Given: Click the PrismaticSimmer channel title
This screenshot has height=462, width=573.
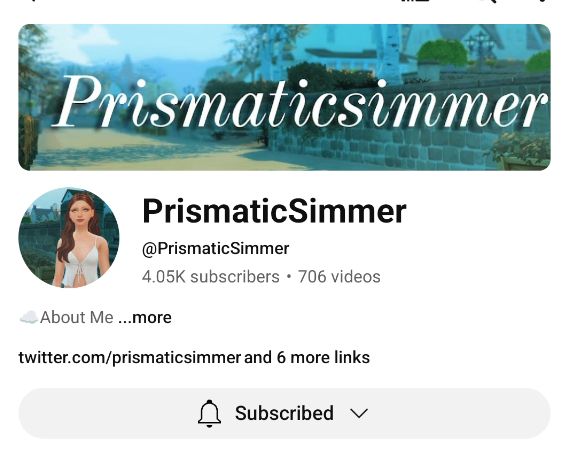Looking at the screenshot, I should [x=274, y=211].
